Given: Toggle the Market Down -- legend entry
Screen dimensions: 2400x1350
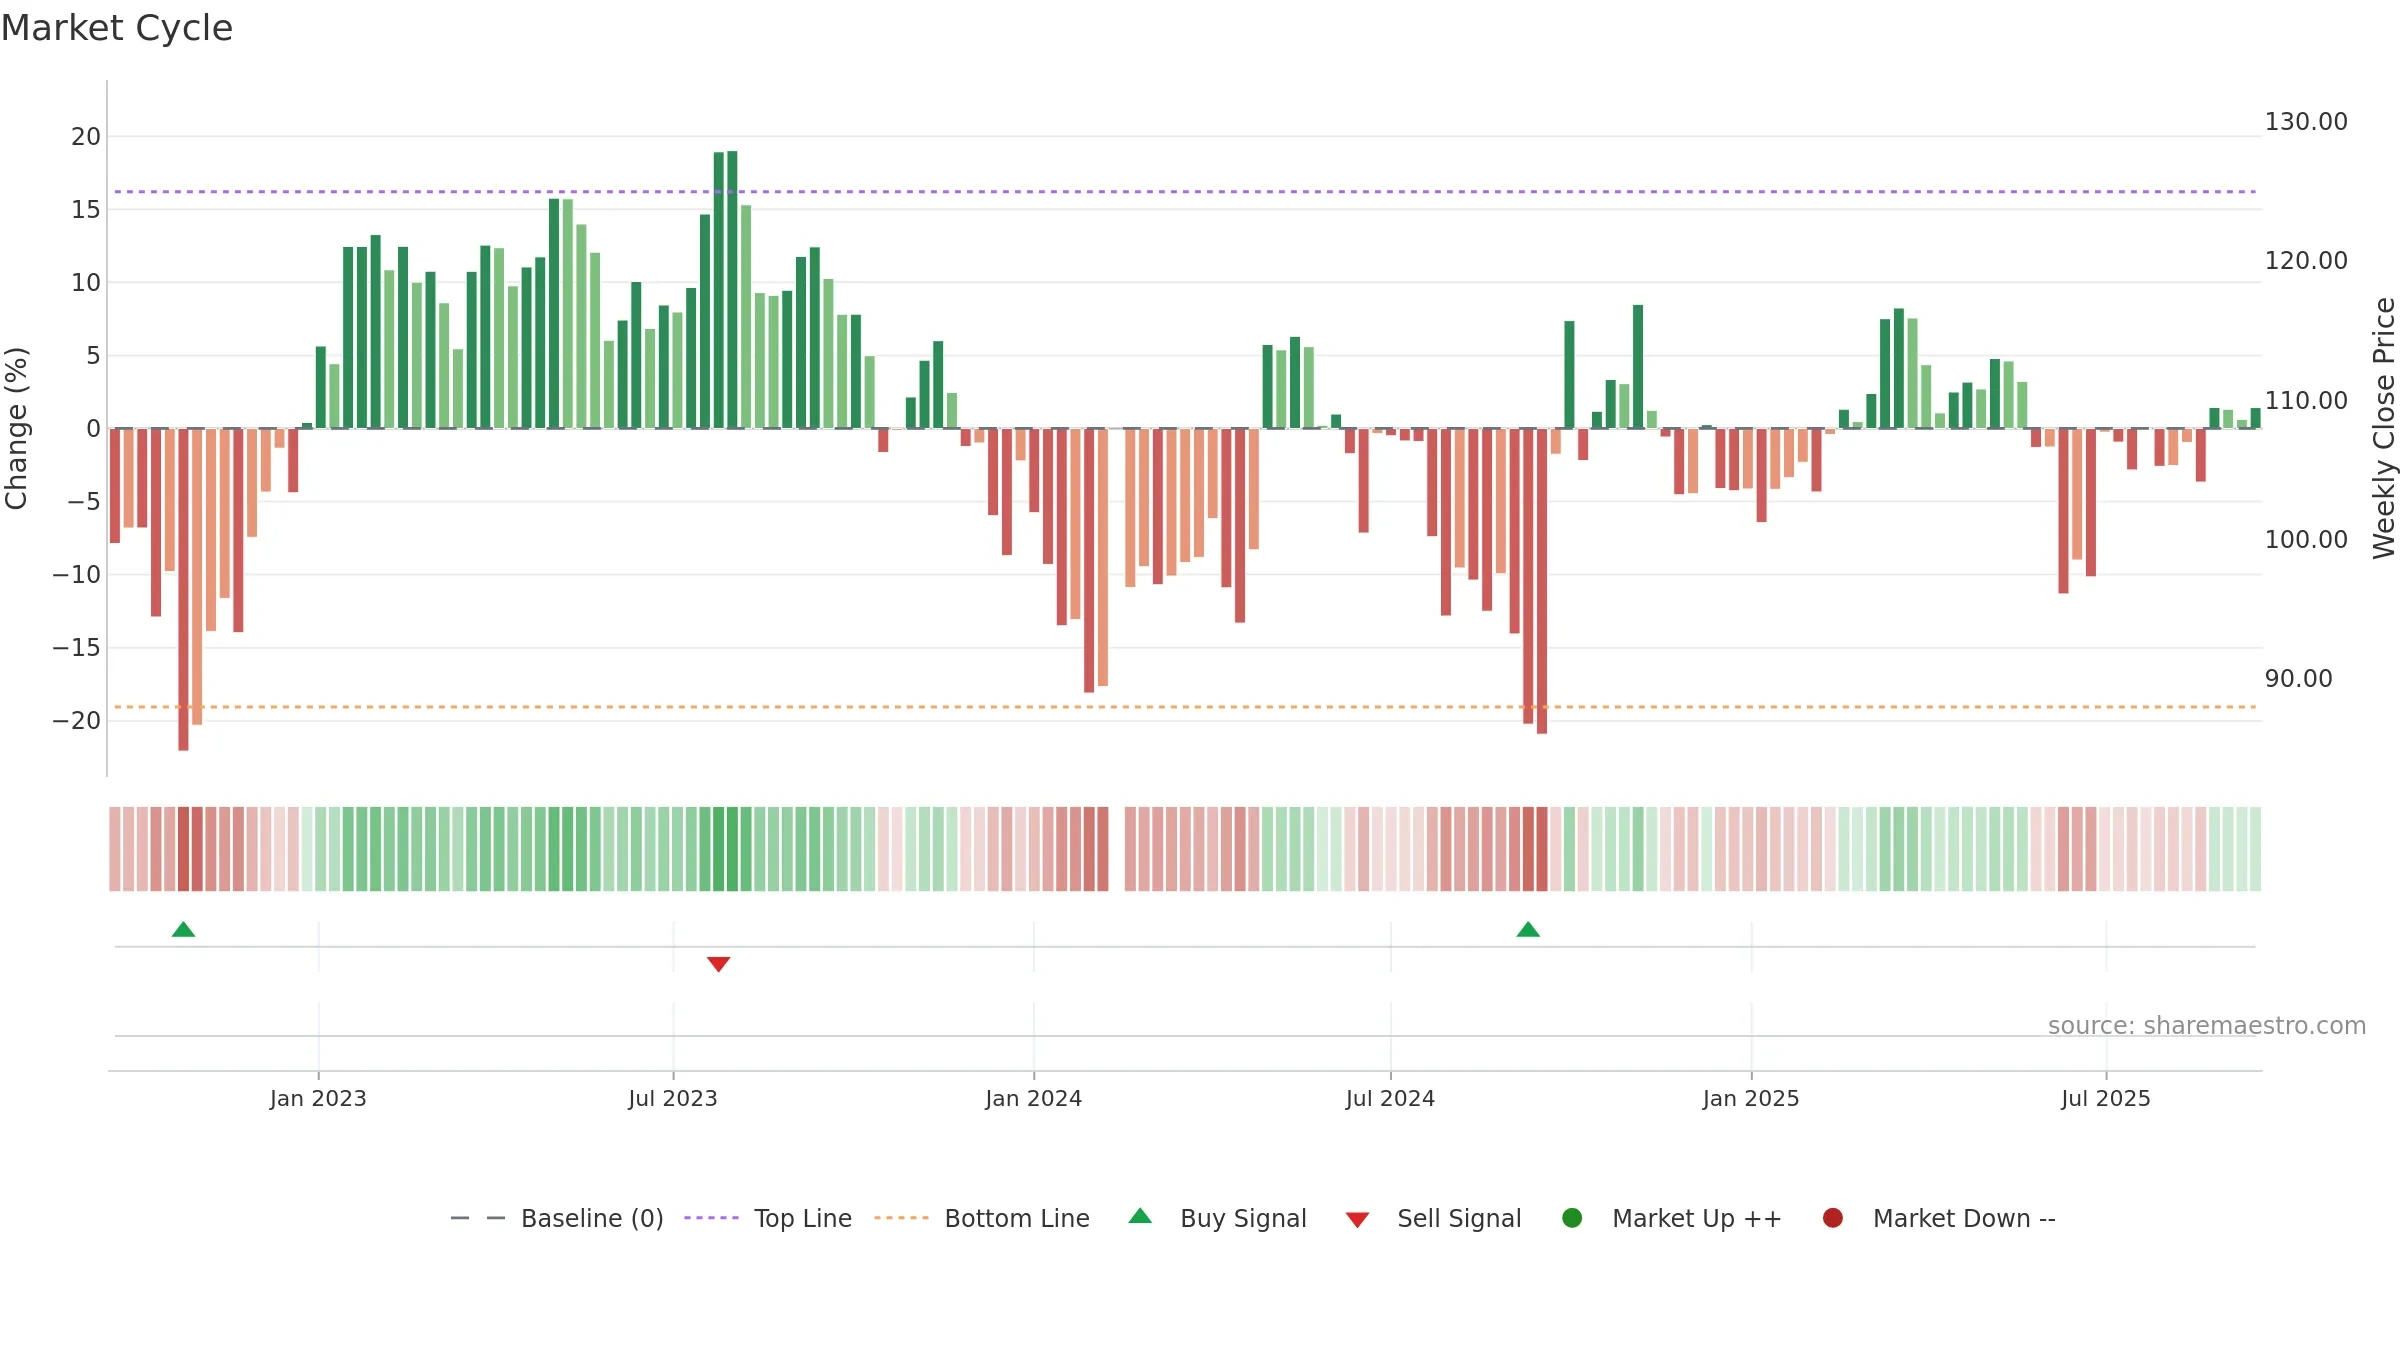Looking at the screenshot, I should tap(1938, 1218).
